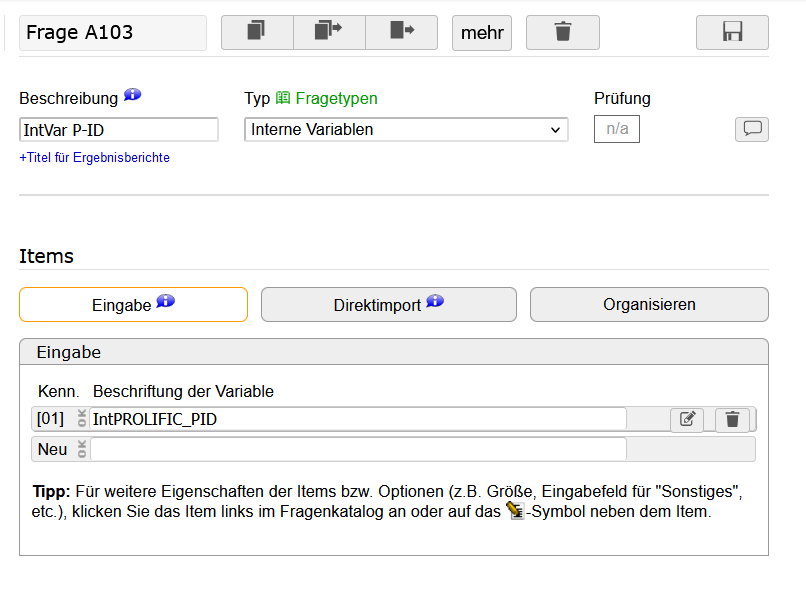Switch to the Organisieren tab
806x592 pixels.
click(x=649, y=305)
